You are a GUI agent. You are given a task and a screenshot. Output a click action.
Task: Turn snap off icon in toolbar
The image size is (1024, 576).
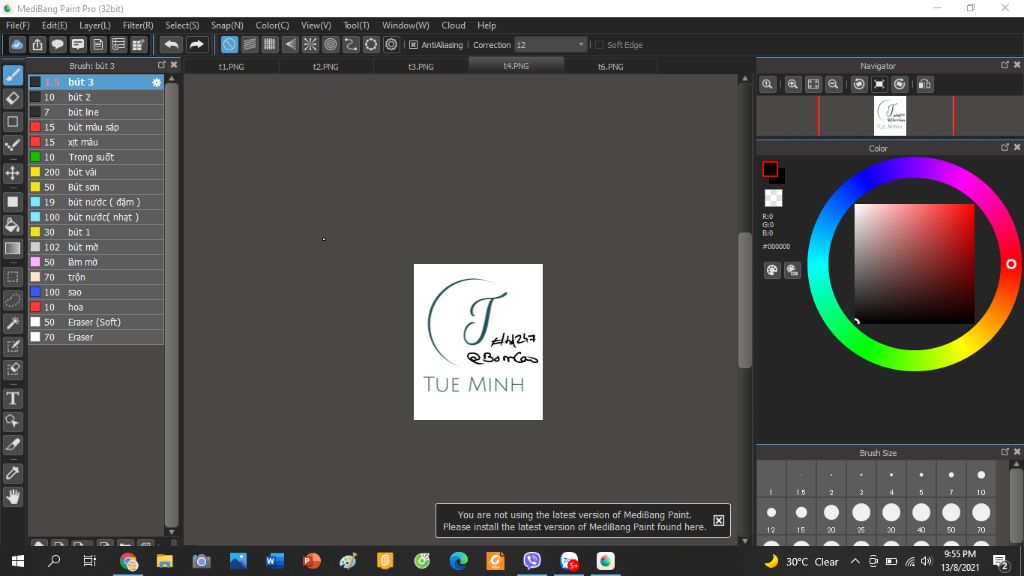coord(229,44)
